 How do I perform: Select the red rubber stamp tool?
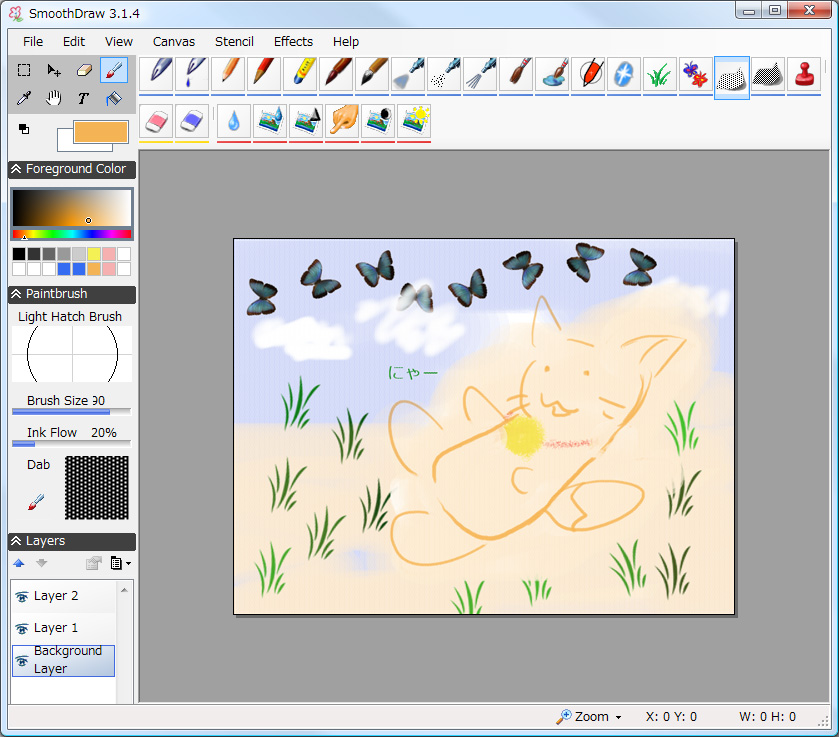tap(805, 75)
